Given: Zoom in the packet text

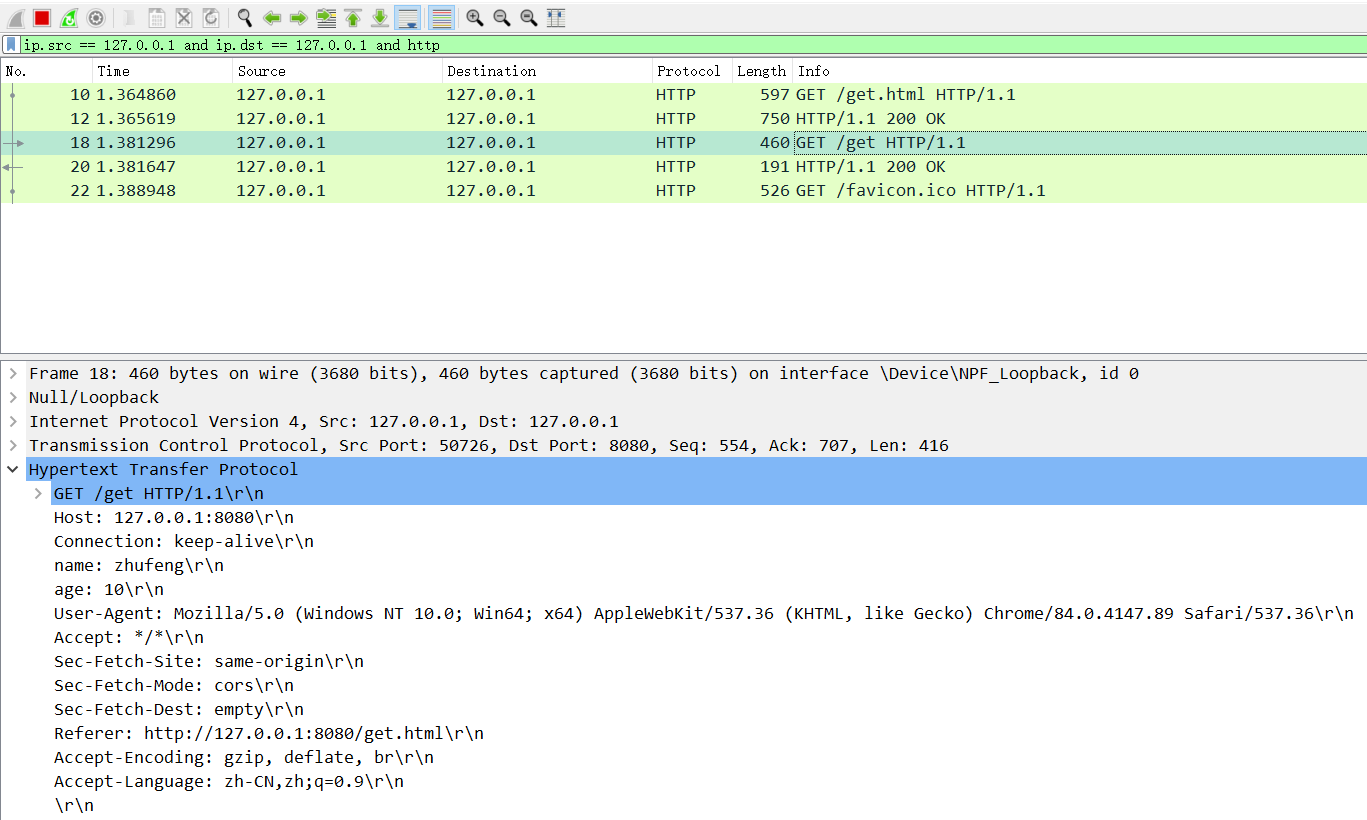Looking at the screenshot, I should click(474, 17).
